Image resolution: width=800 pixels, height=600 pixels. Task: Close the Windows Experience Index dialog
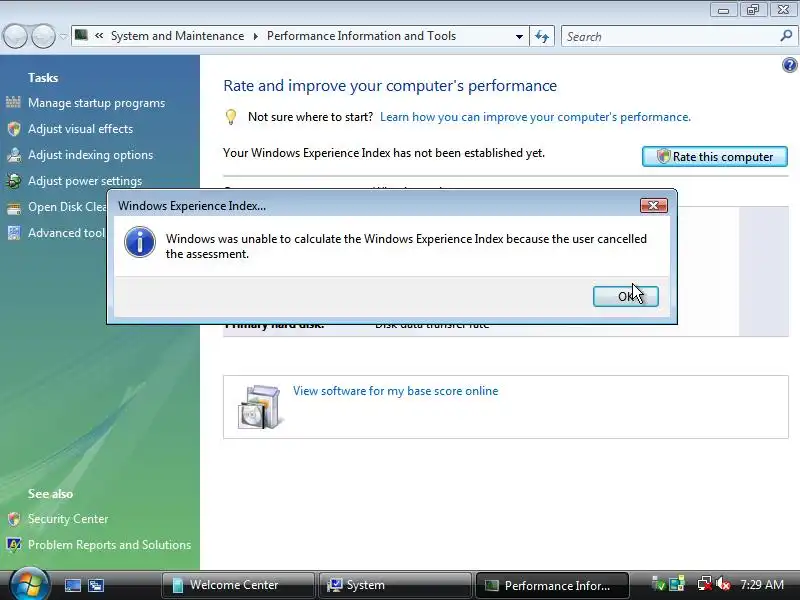pyautogui.click(x=654, y=206)
